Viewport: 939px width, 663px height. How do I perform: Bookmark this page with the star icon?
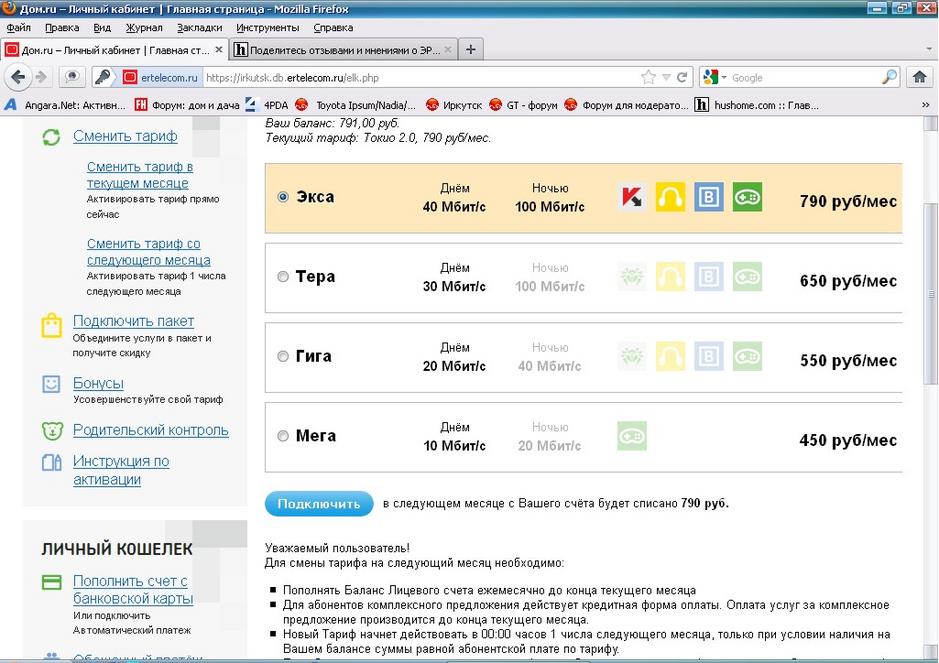648,77
